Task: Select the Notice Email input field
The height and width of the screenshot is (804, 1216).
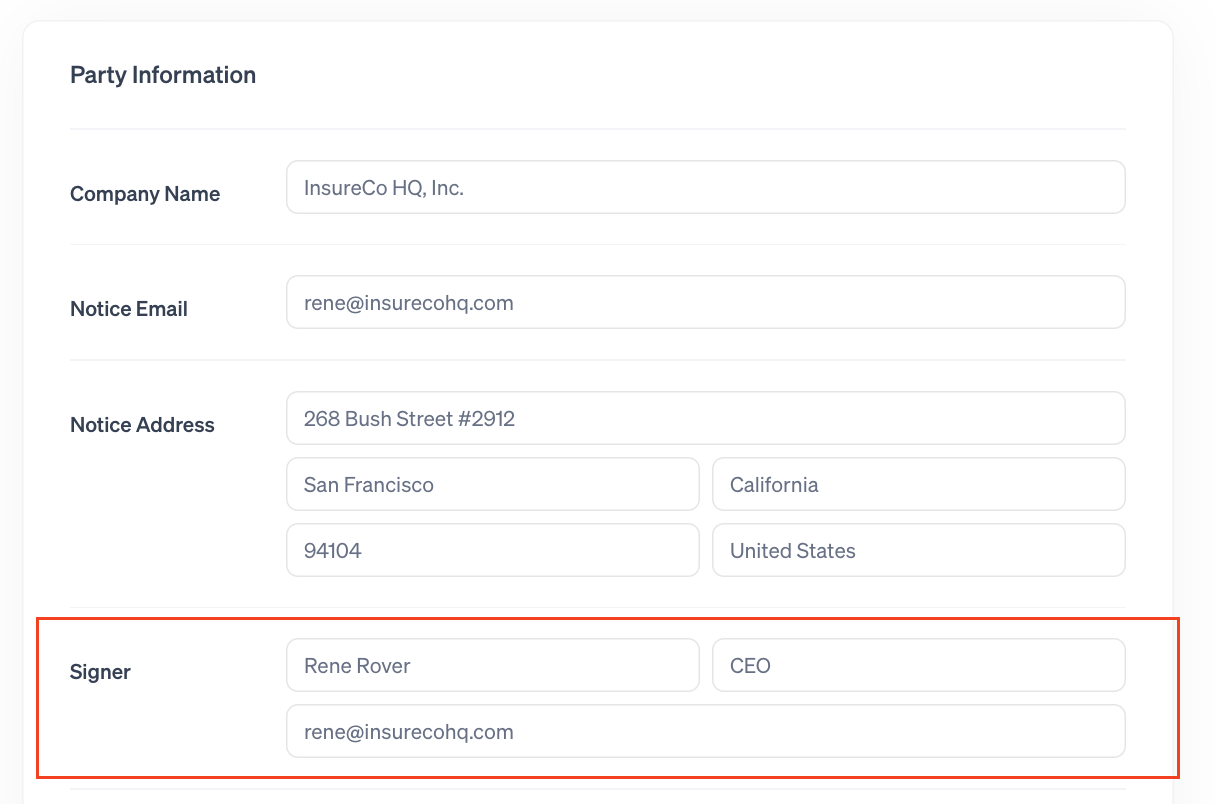Action: point(706,302)
